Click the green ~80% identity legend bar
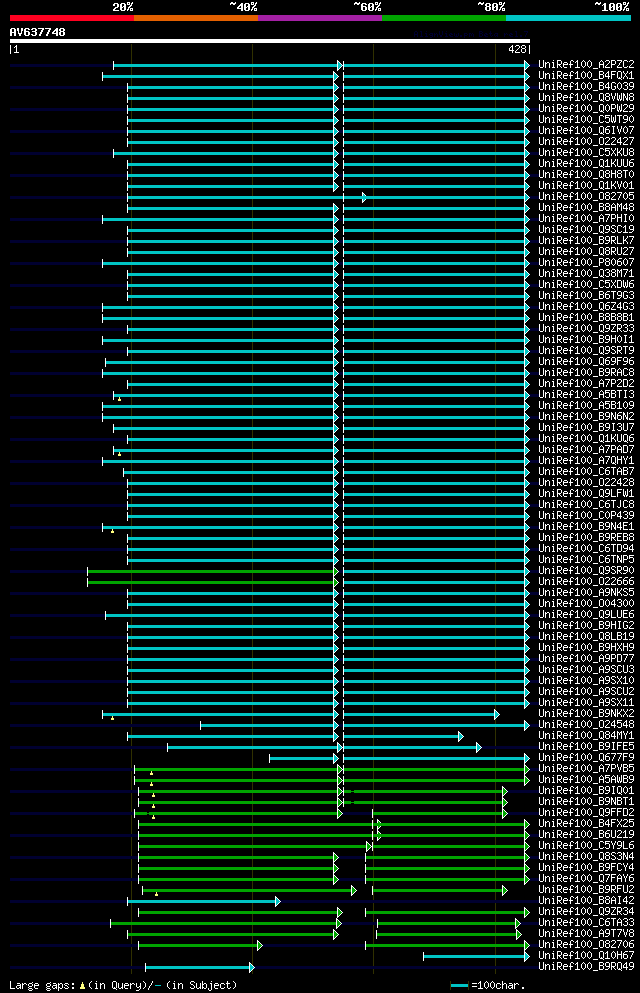 (x=444, y=18)
